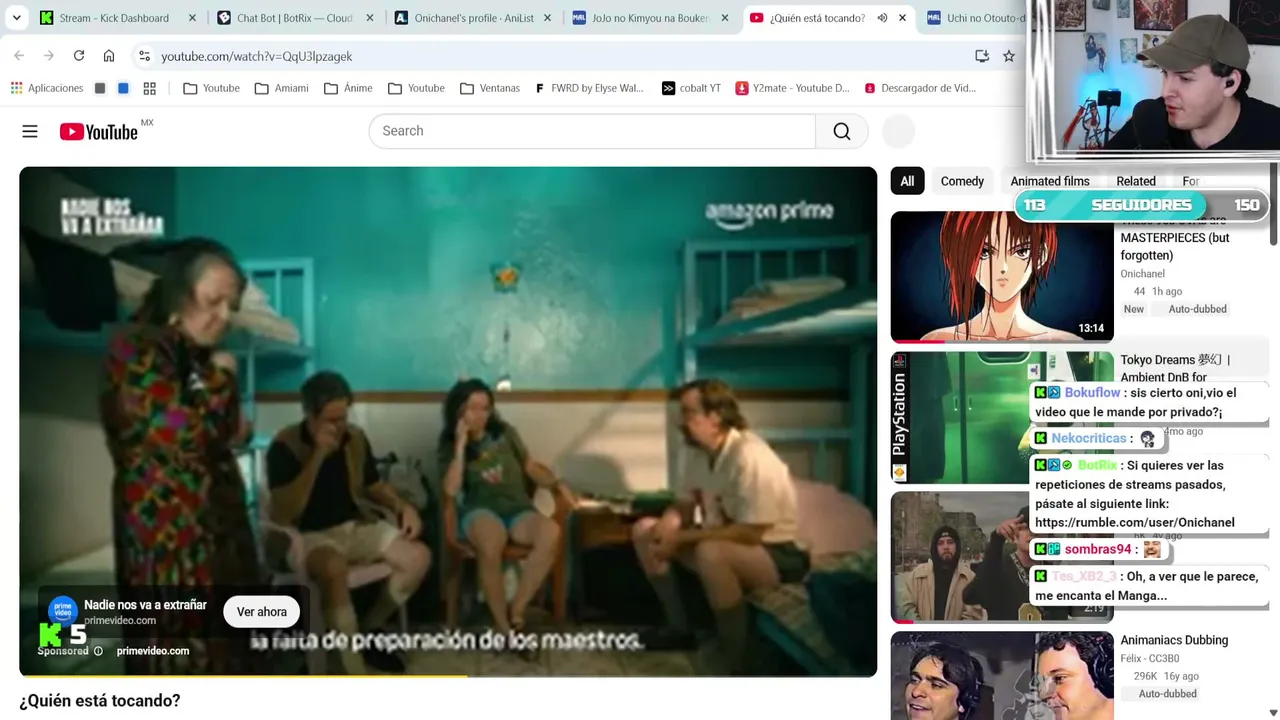This screenshot has height=720, width=1280.
Task: Mute the ¿Quién está tocando? tab audio
Action: pyautogui.click(x=882, y=18)
